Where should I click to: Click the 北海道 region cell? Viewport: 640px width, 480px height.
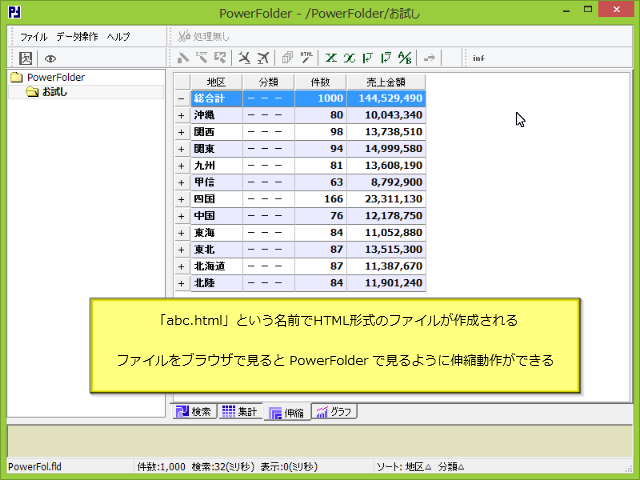click(216, 266)
